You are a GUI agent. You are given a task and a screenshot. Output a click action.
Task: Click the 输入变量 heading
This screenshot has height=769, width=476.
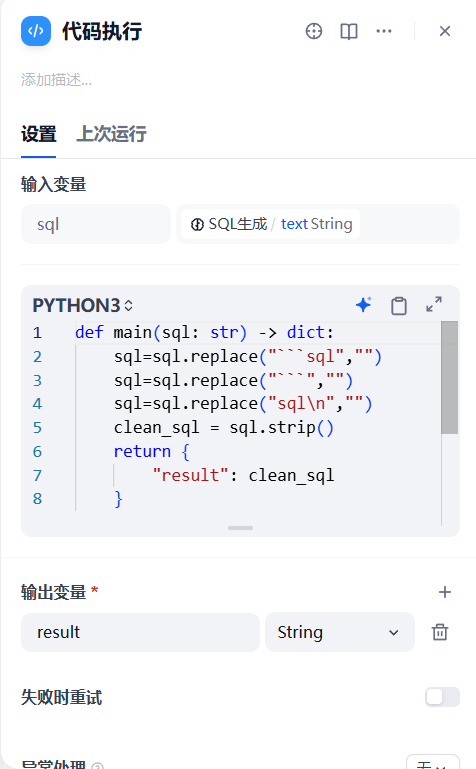coord(53,184)
